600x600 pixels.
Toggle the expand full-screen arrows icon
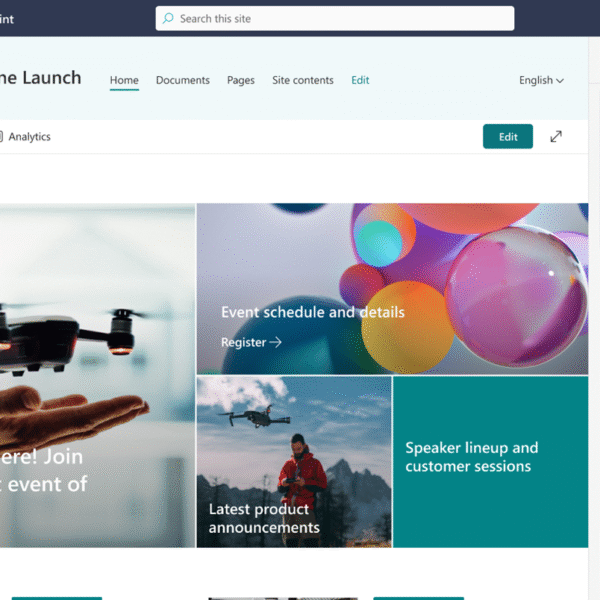coord(556,137)
